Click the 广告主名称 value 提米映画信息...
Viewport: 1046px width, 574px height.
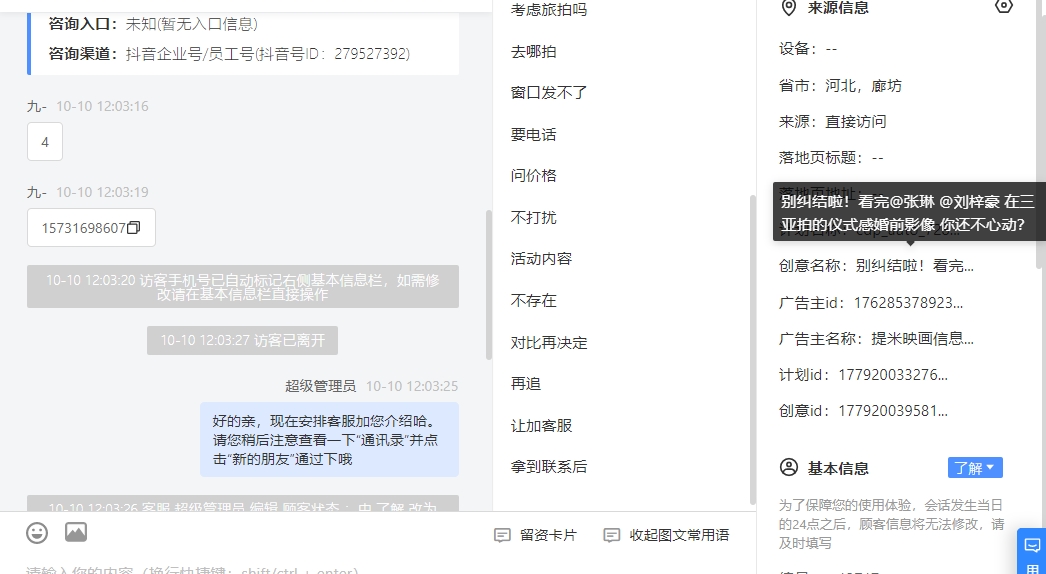click(x=923, y=338)
